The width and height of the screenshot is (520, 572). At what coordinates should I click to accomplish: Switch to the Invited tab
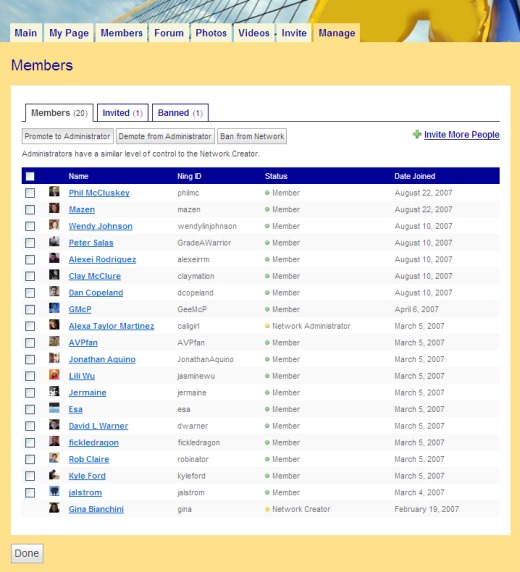(123, 113)
